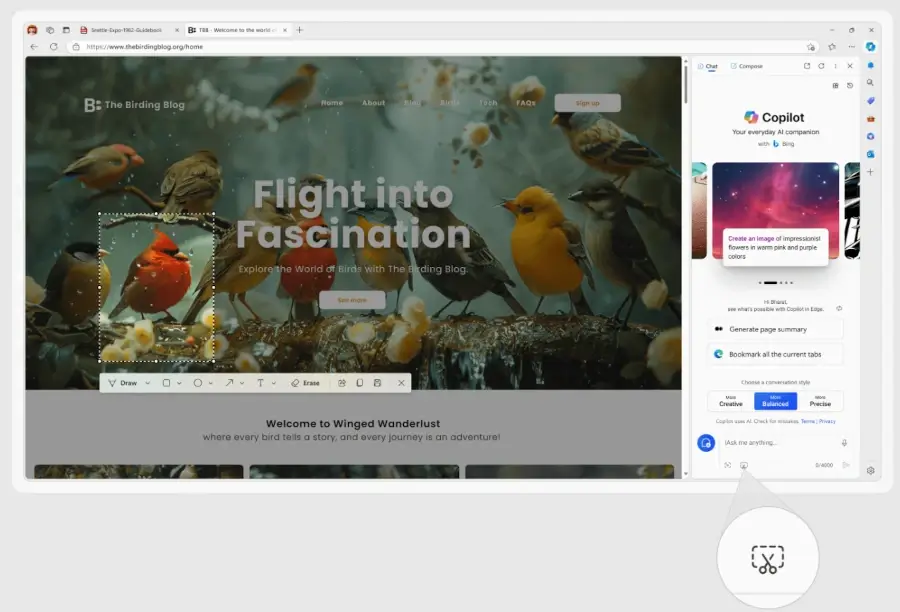Open the Outlook icon in the Edge sidebar

pyautogui.click(x=871, y=154)
